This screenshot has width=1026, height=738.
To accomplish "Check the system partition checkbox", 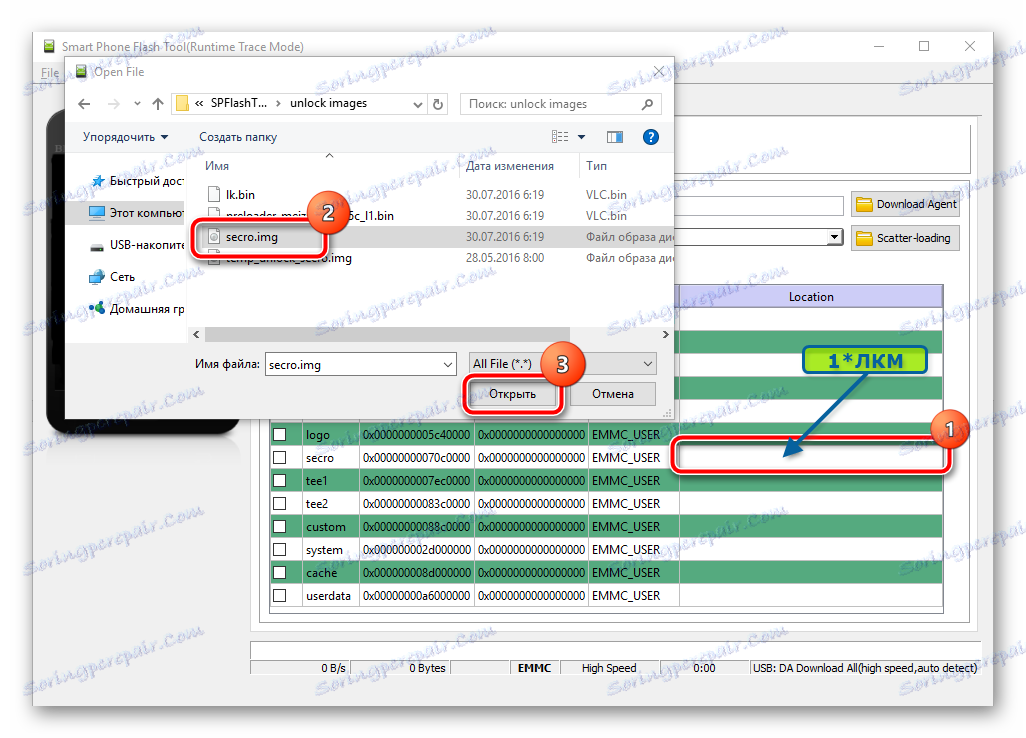I will (x=279, y=550).
